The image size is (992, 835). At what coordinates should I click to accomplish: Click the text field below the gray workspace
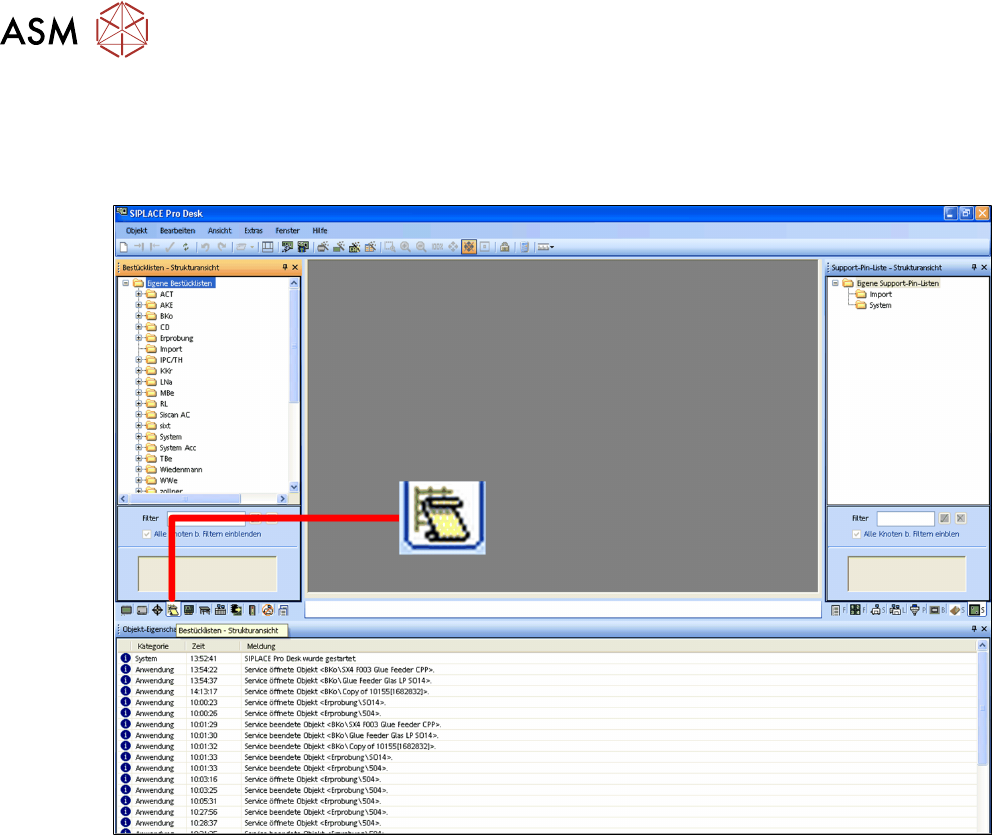[563, 609]
